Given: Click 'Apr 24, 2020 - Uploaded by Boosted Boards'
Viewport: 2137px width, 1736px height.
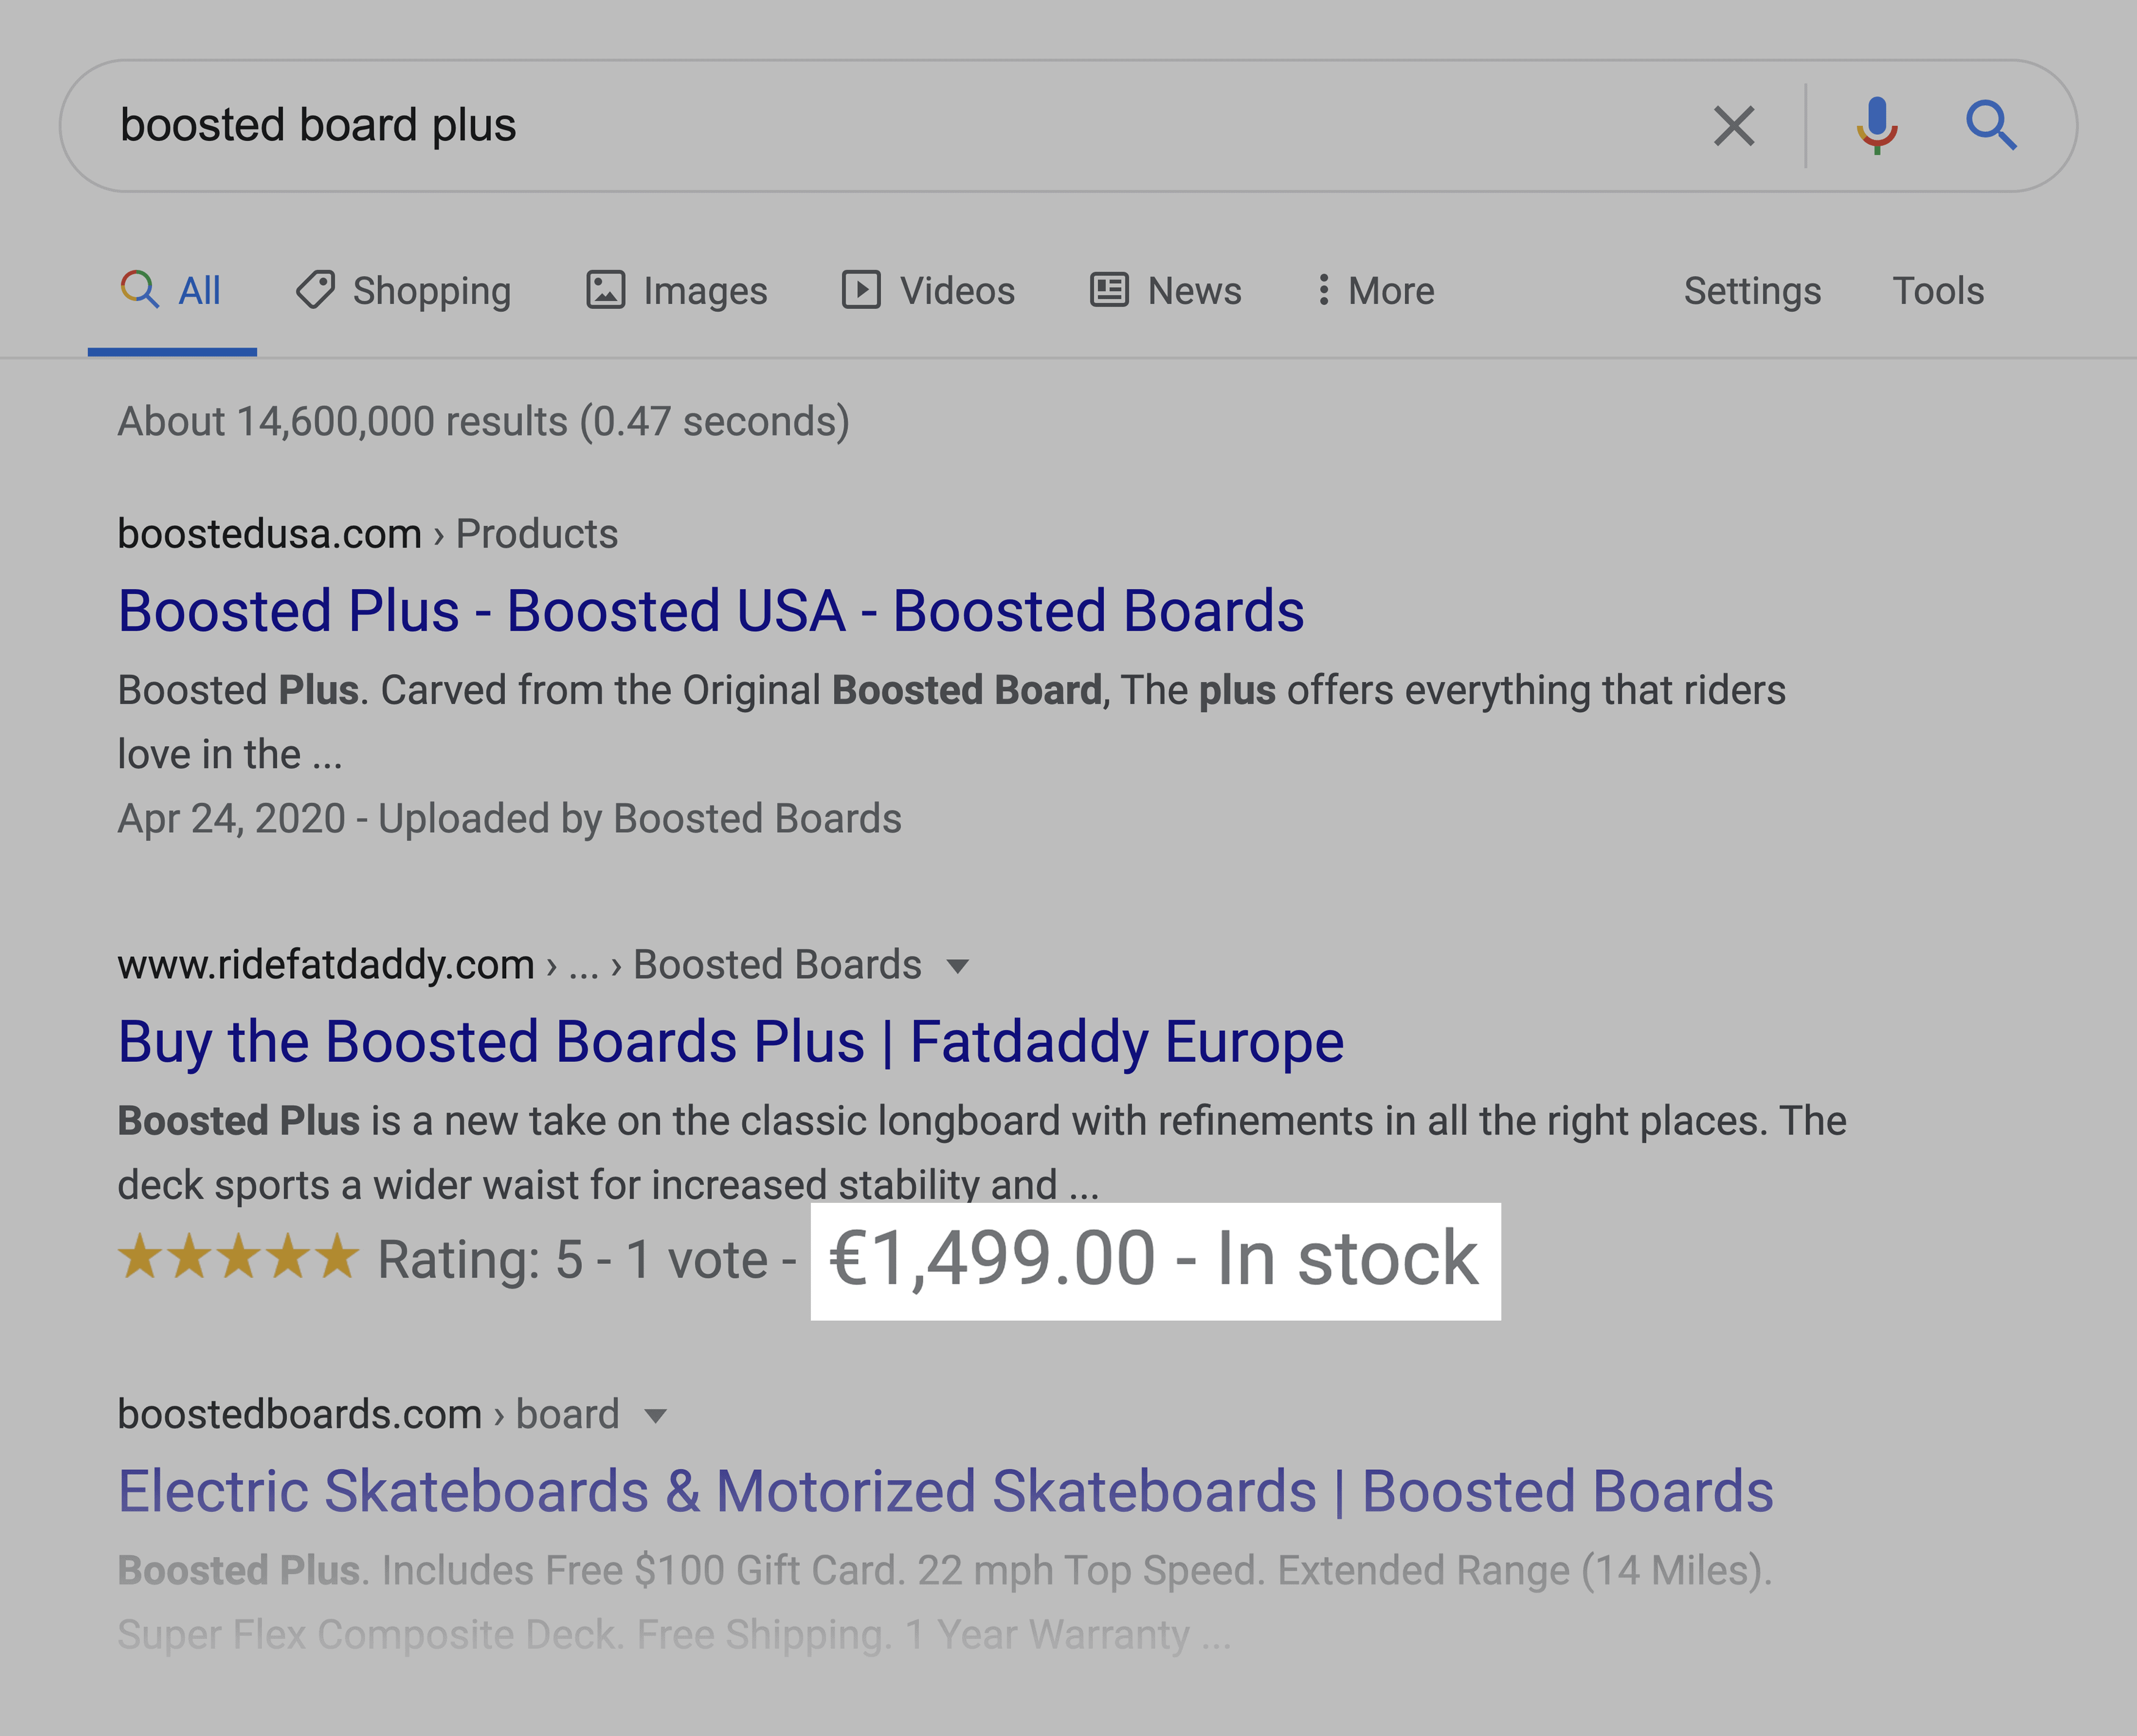Looking at the screenshot, I should (510, 819).
